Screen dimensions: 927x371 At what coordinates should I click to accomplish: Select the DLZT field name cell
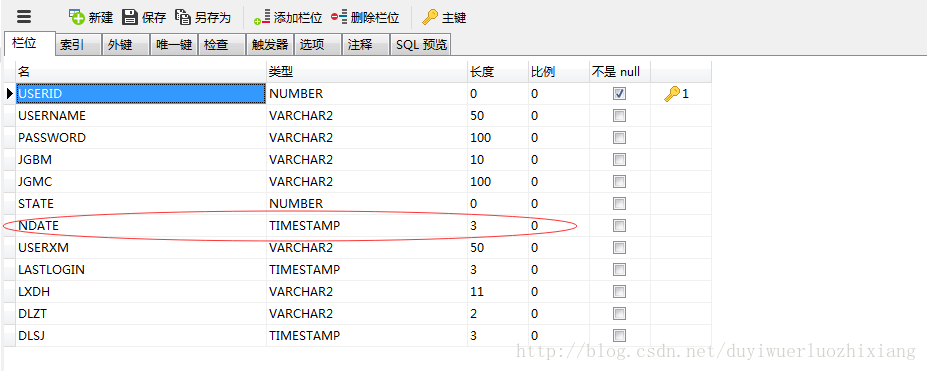[x=141, y=314]
